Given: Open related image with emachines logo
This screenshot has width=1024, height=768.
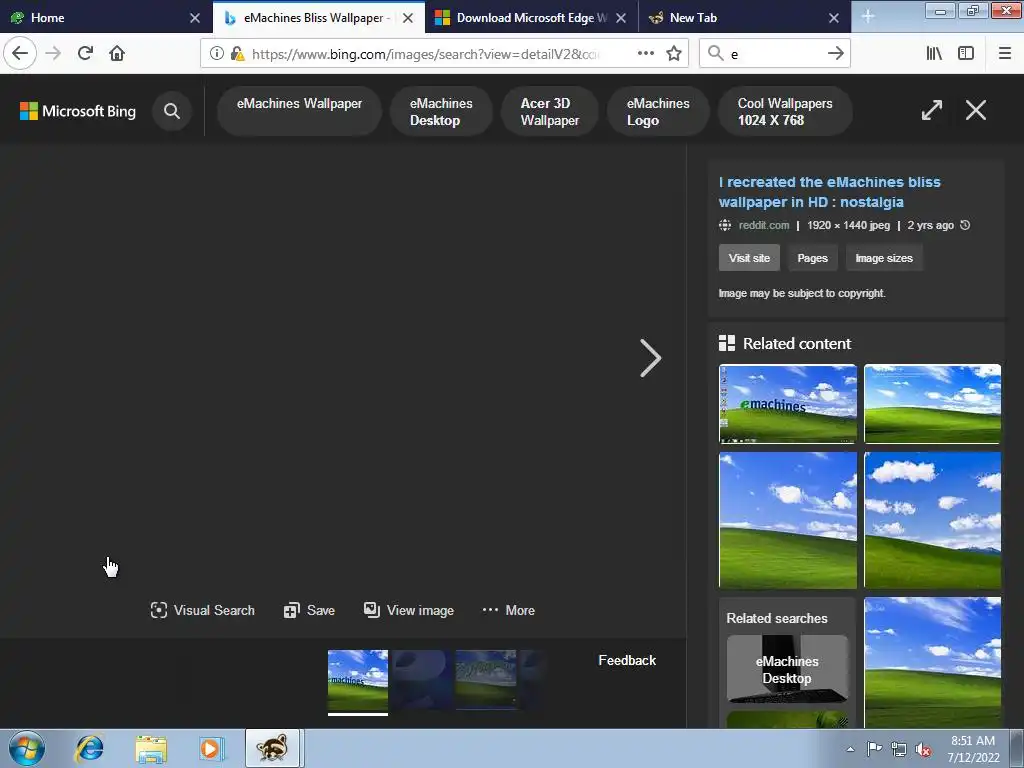Looking at the screenshot, I should 788,404.
